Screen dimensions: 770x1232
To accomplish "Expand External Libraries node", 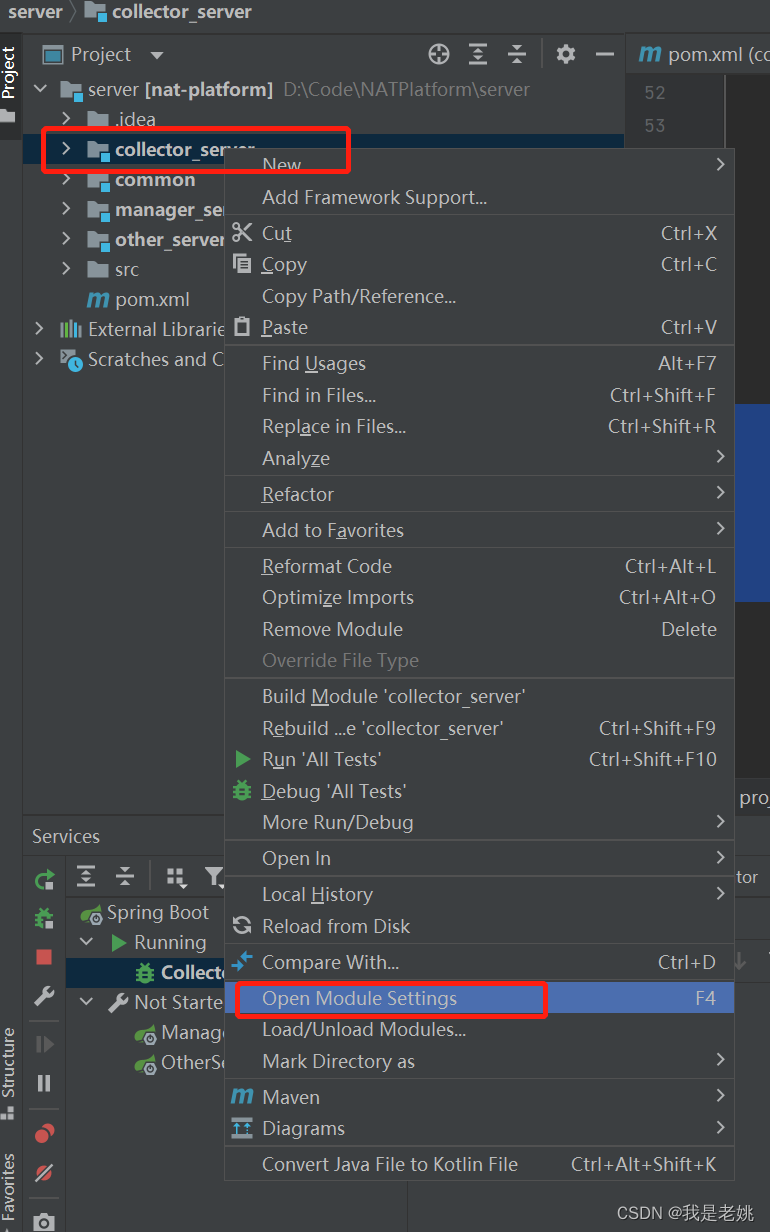I will [x=40, y=329].
